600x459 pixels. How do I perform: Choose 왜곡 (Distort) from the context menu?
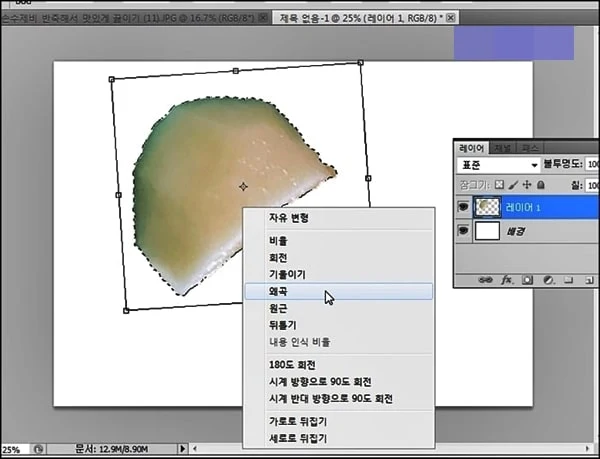point(339,291)
